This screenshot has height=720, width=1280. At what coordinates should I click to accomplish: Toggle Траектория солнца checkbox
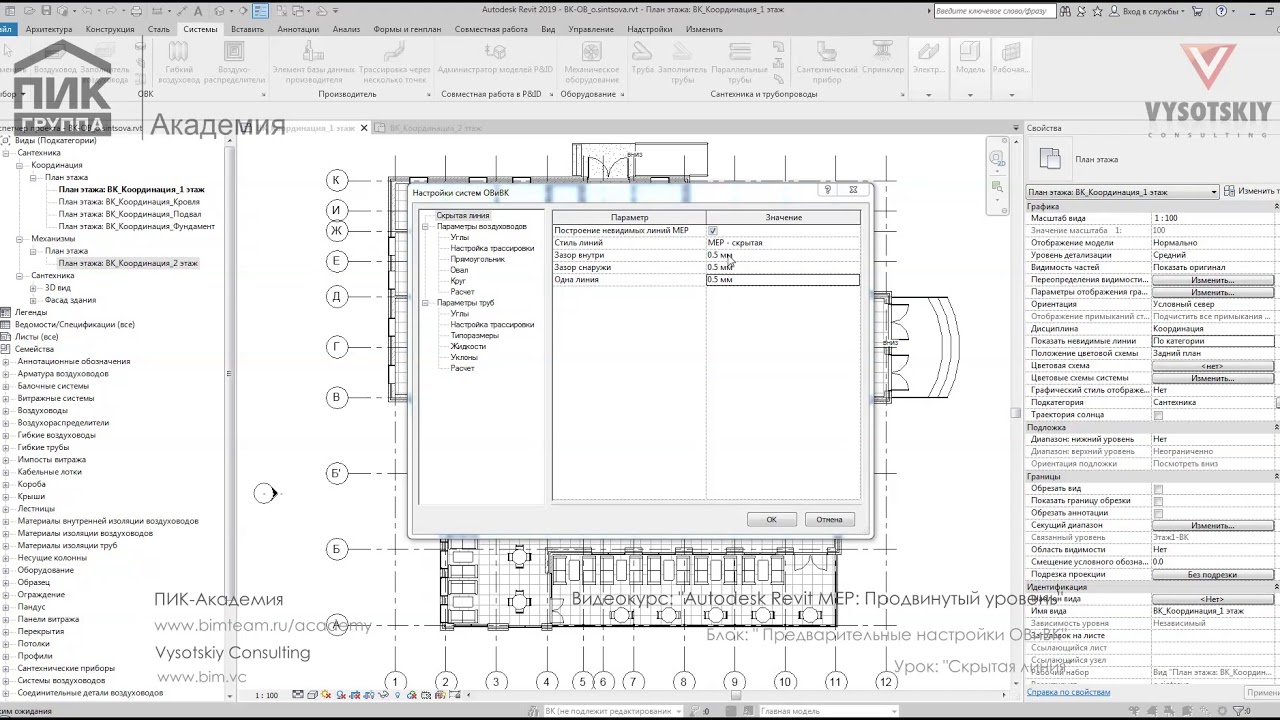coord(1158,415)
